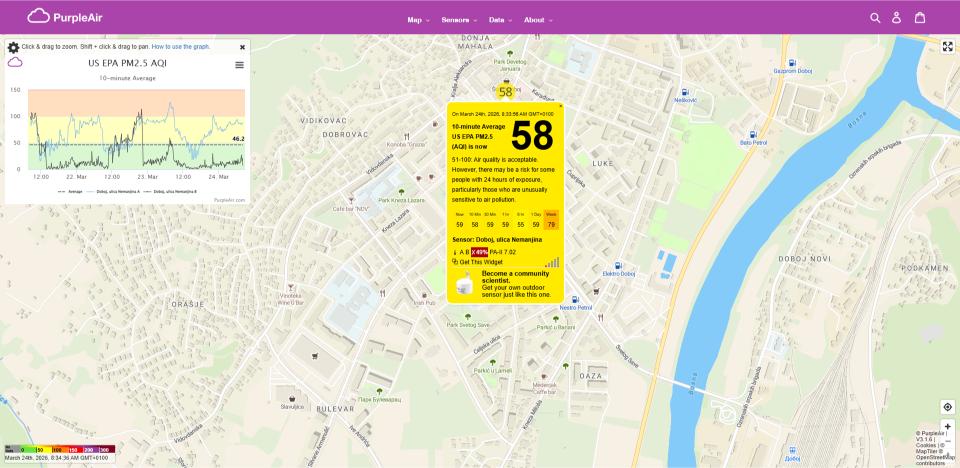
Task: Click the 58 sensor marker on map
Action: [505, 92]
